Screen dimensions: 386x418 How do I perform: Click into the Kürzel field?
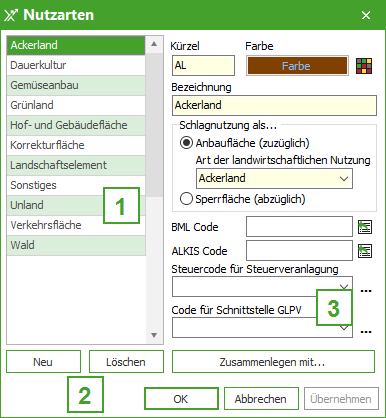click(x=203, y=66)
